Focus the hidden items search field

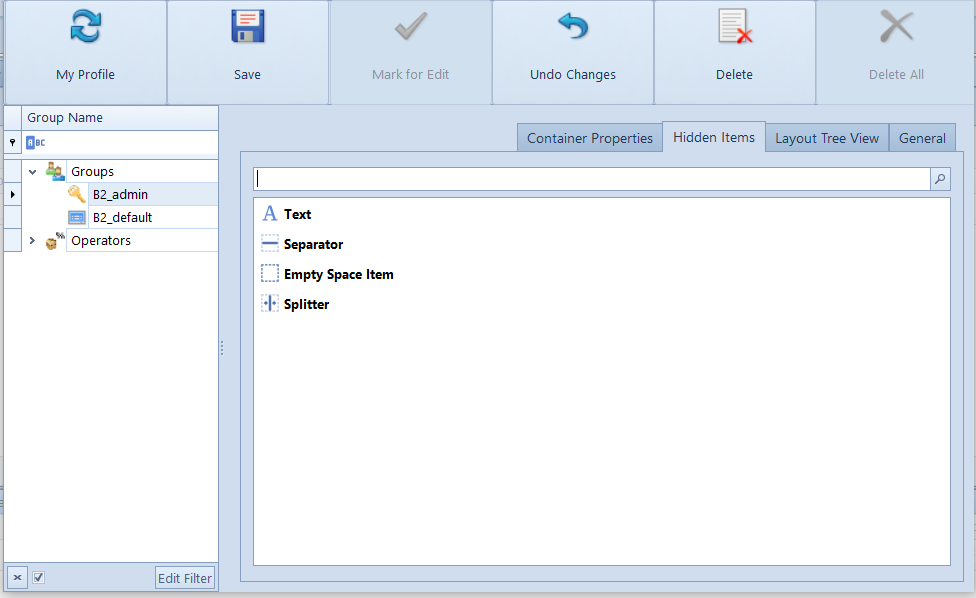point(592,179)
